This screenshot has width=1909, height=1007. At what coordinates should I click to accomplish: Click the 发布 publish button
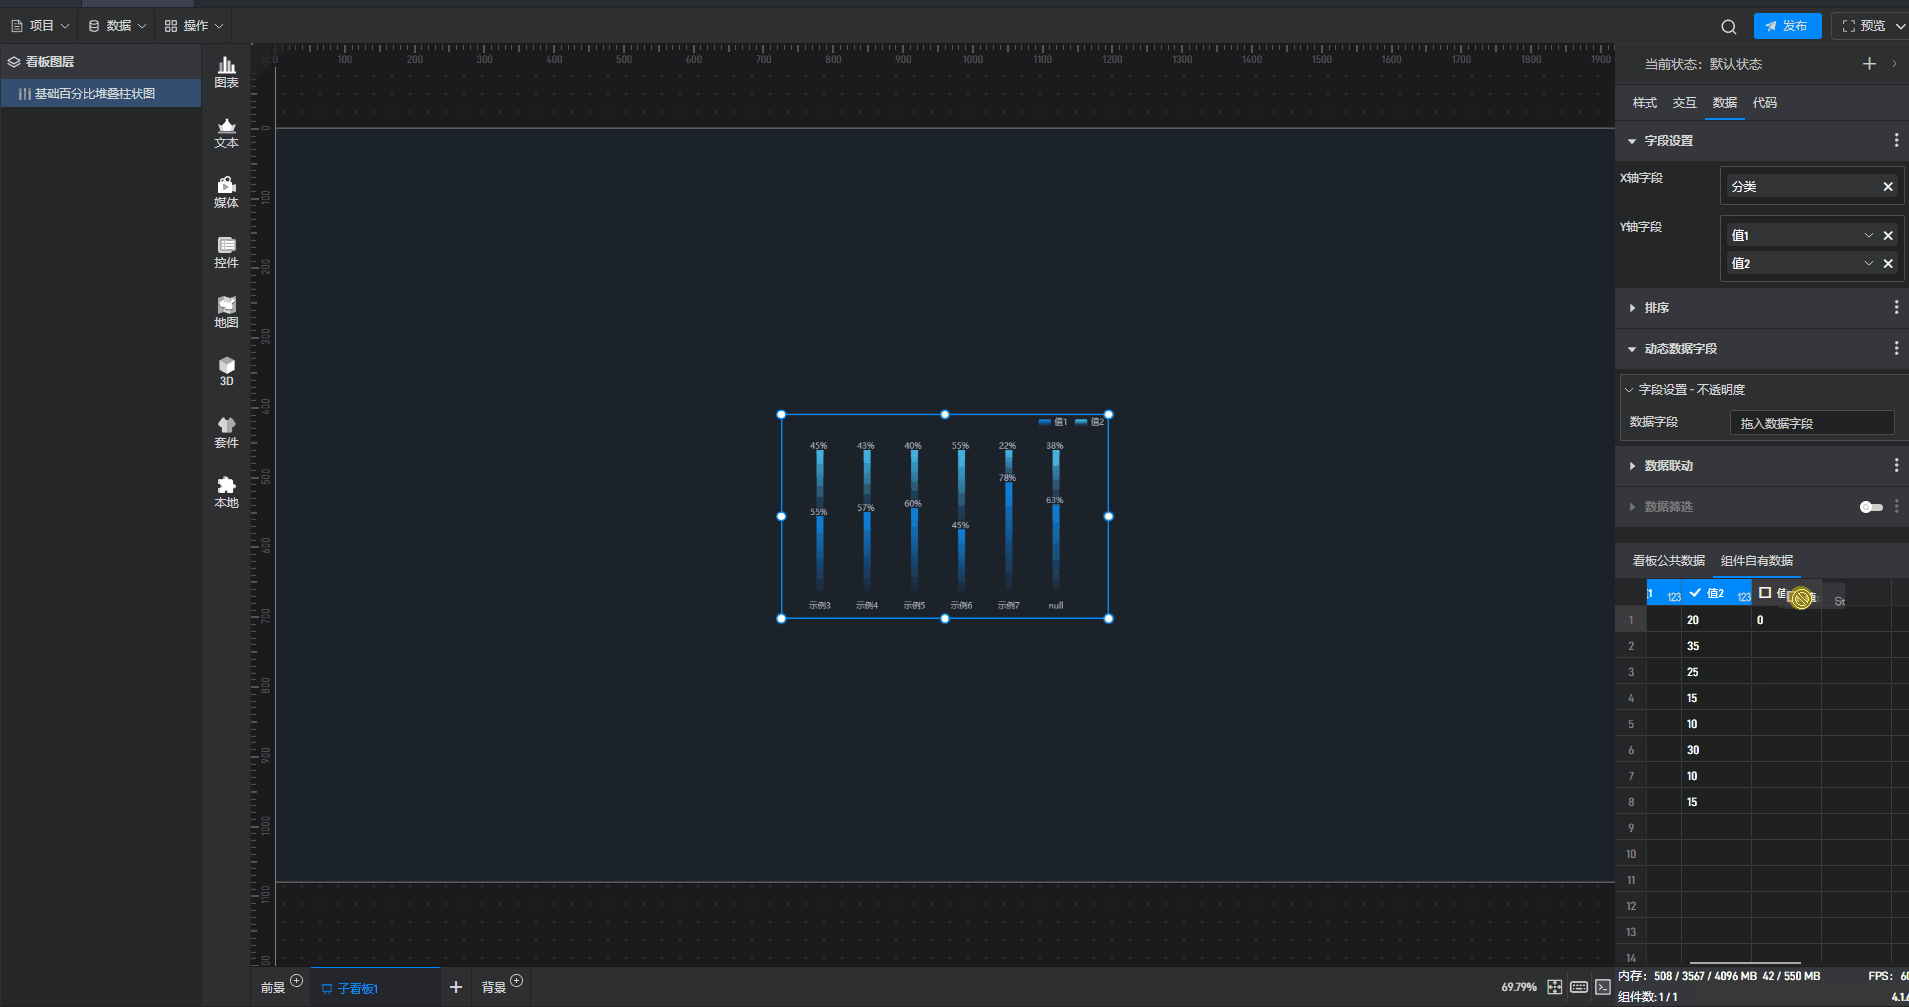(x=1787, y=26)
